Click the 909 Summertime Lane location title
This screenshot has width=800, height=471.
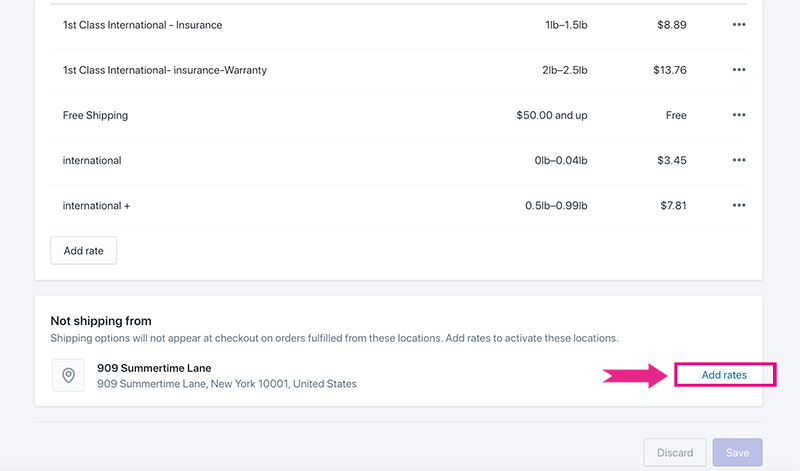pos(154,368)
